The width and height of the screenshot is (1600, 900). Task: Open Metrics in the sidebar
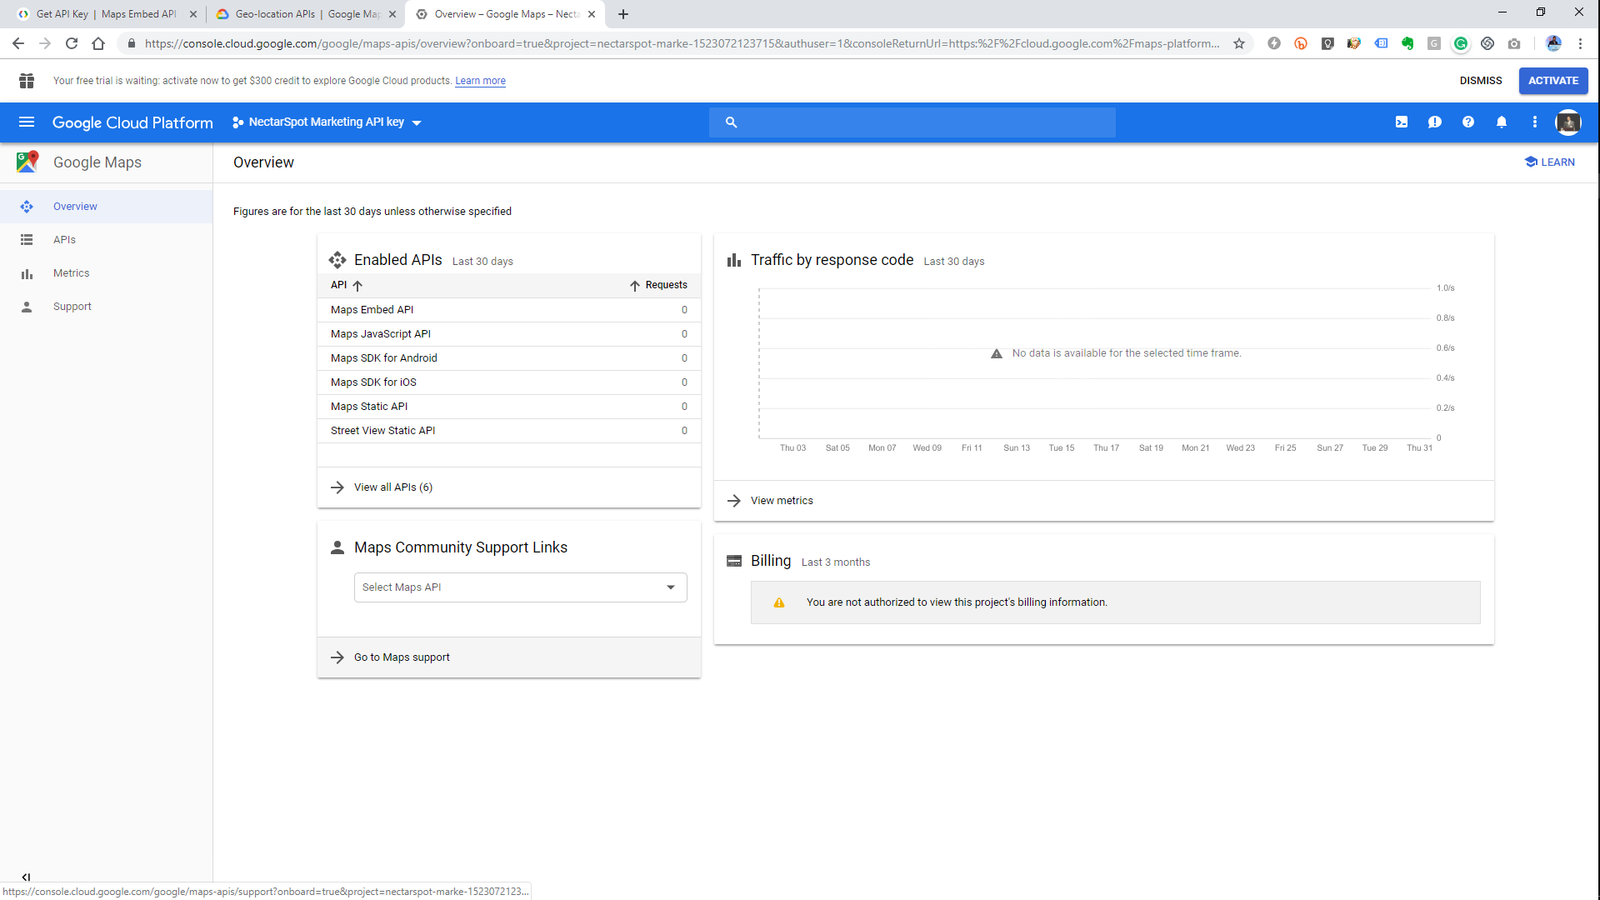coord(71,273)
